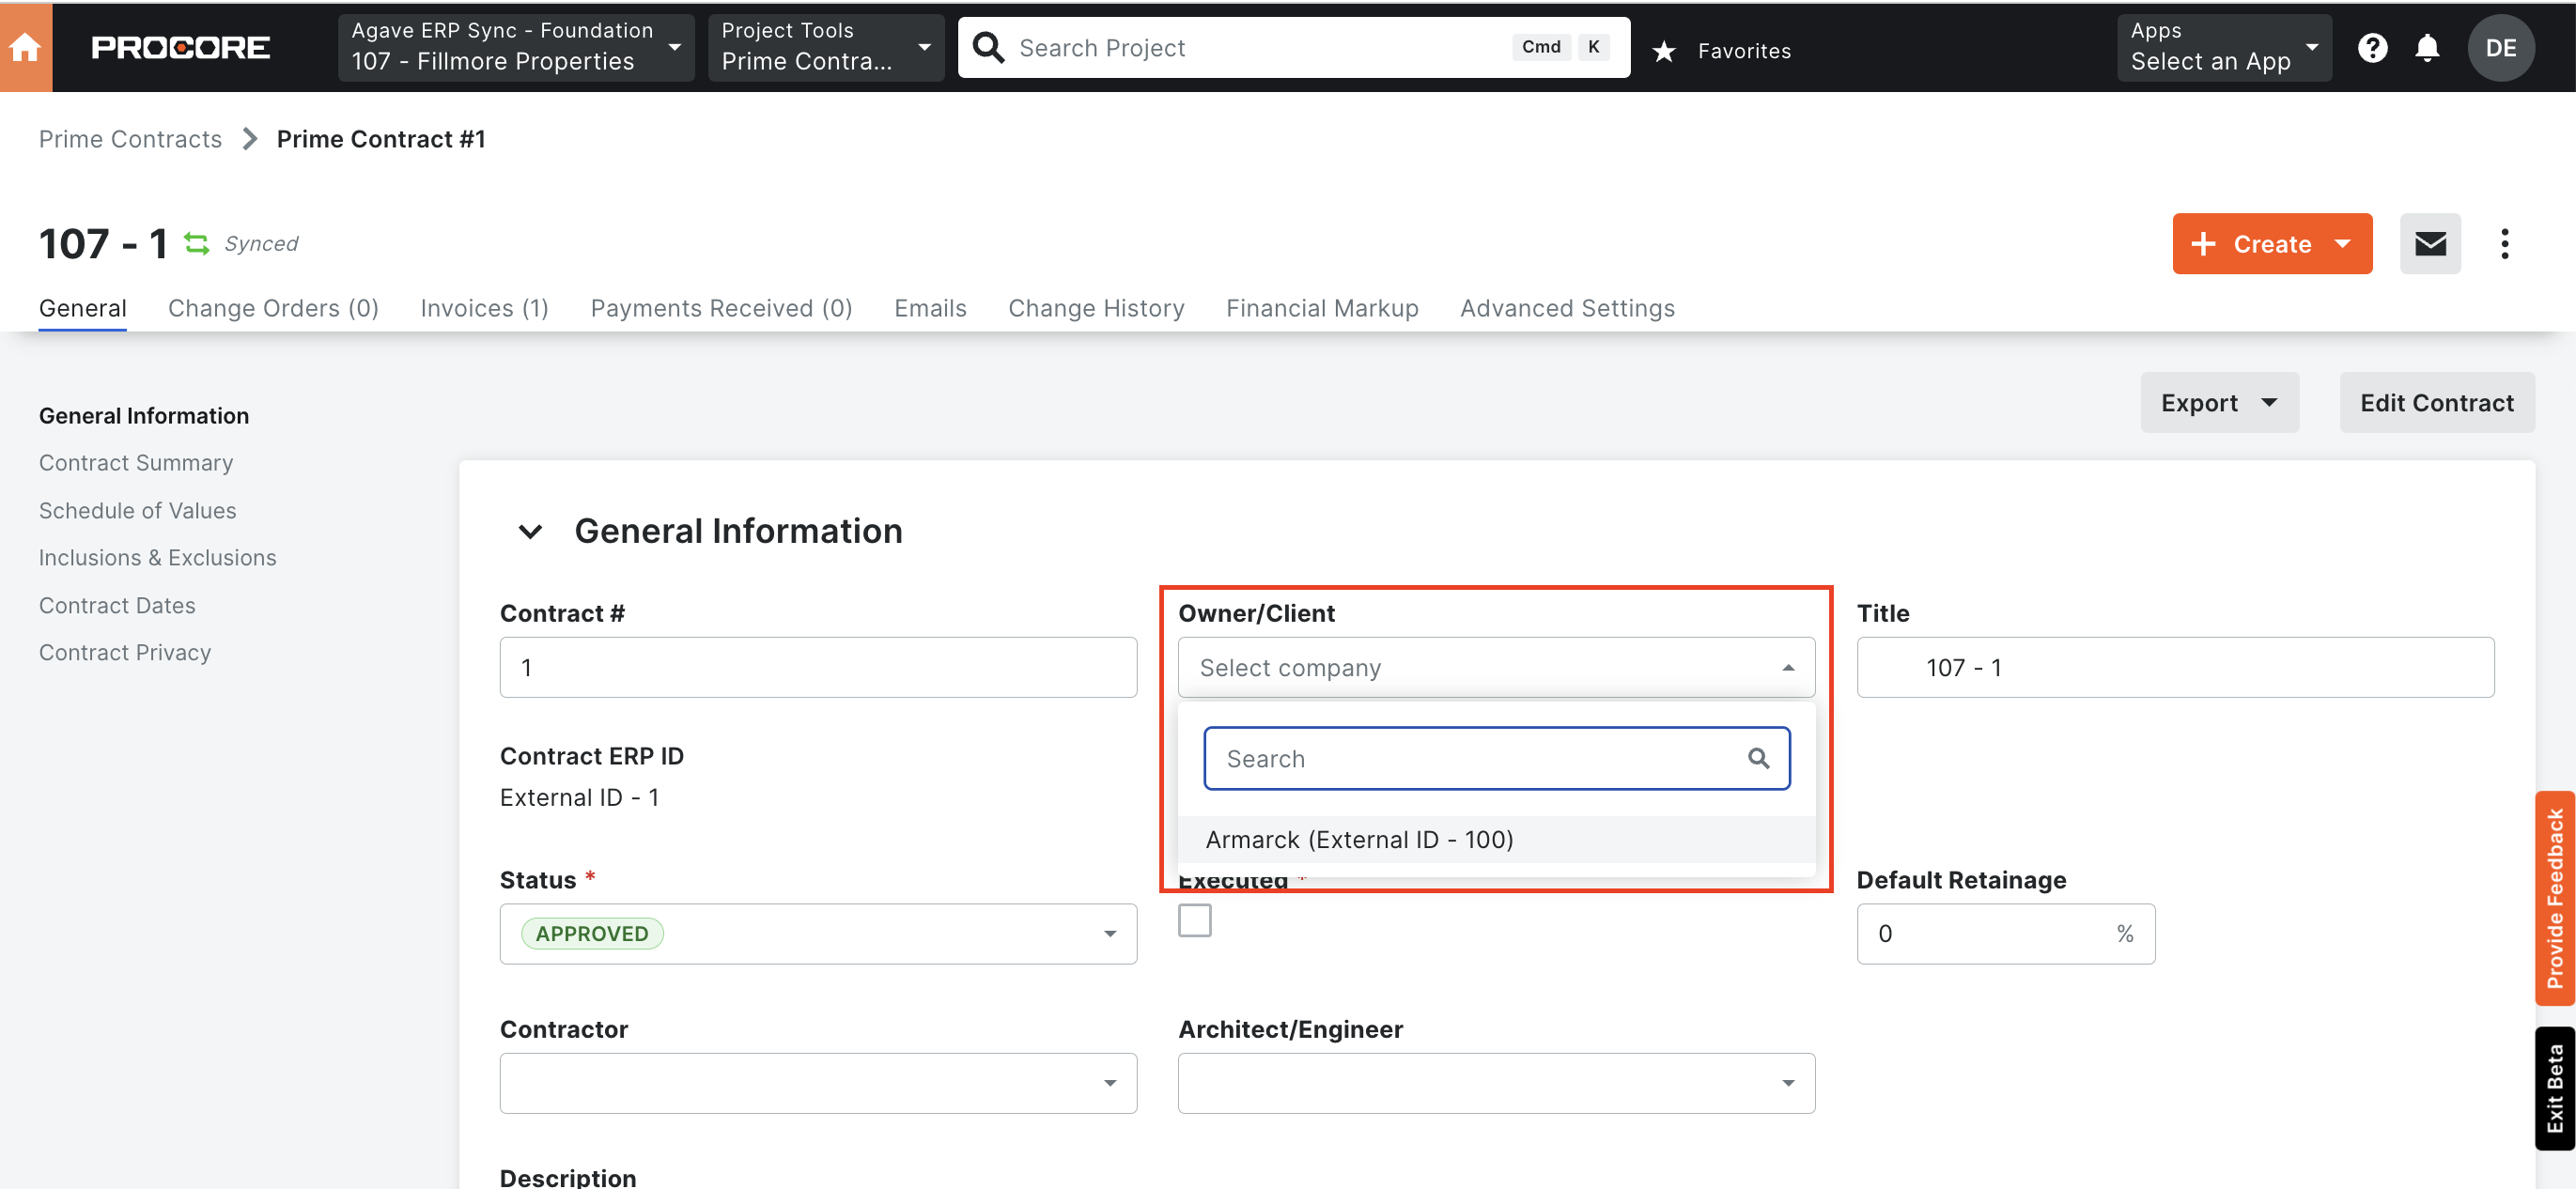Jump to Contract Dates section
This screenshot has width=2576, height=1189.
[117, 605]
